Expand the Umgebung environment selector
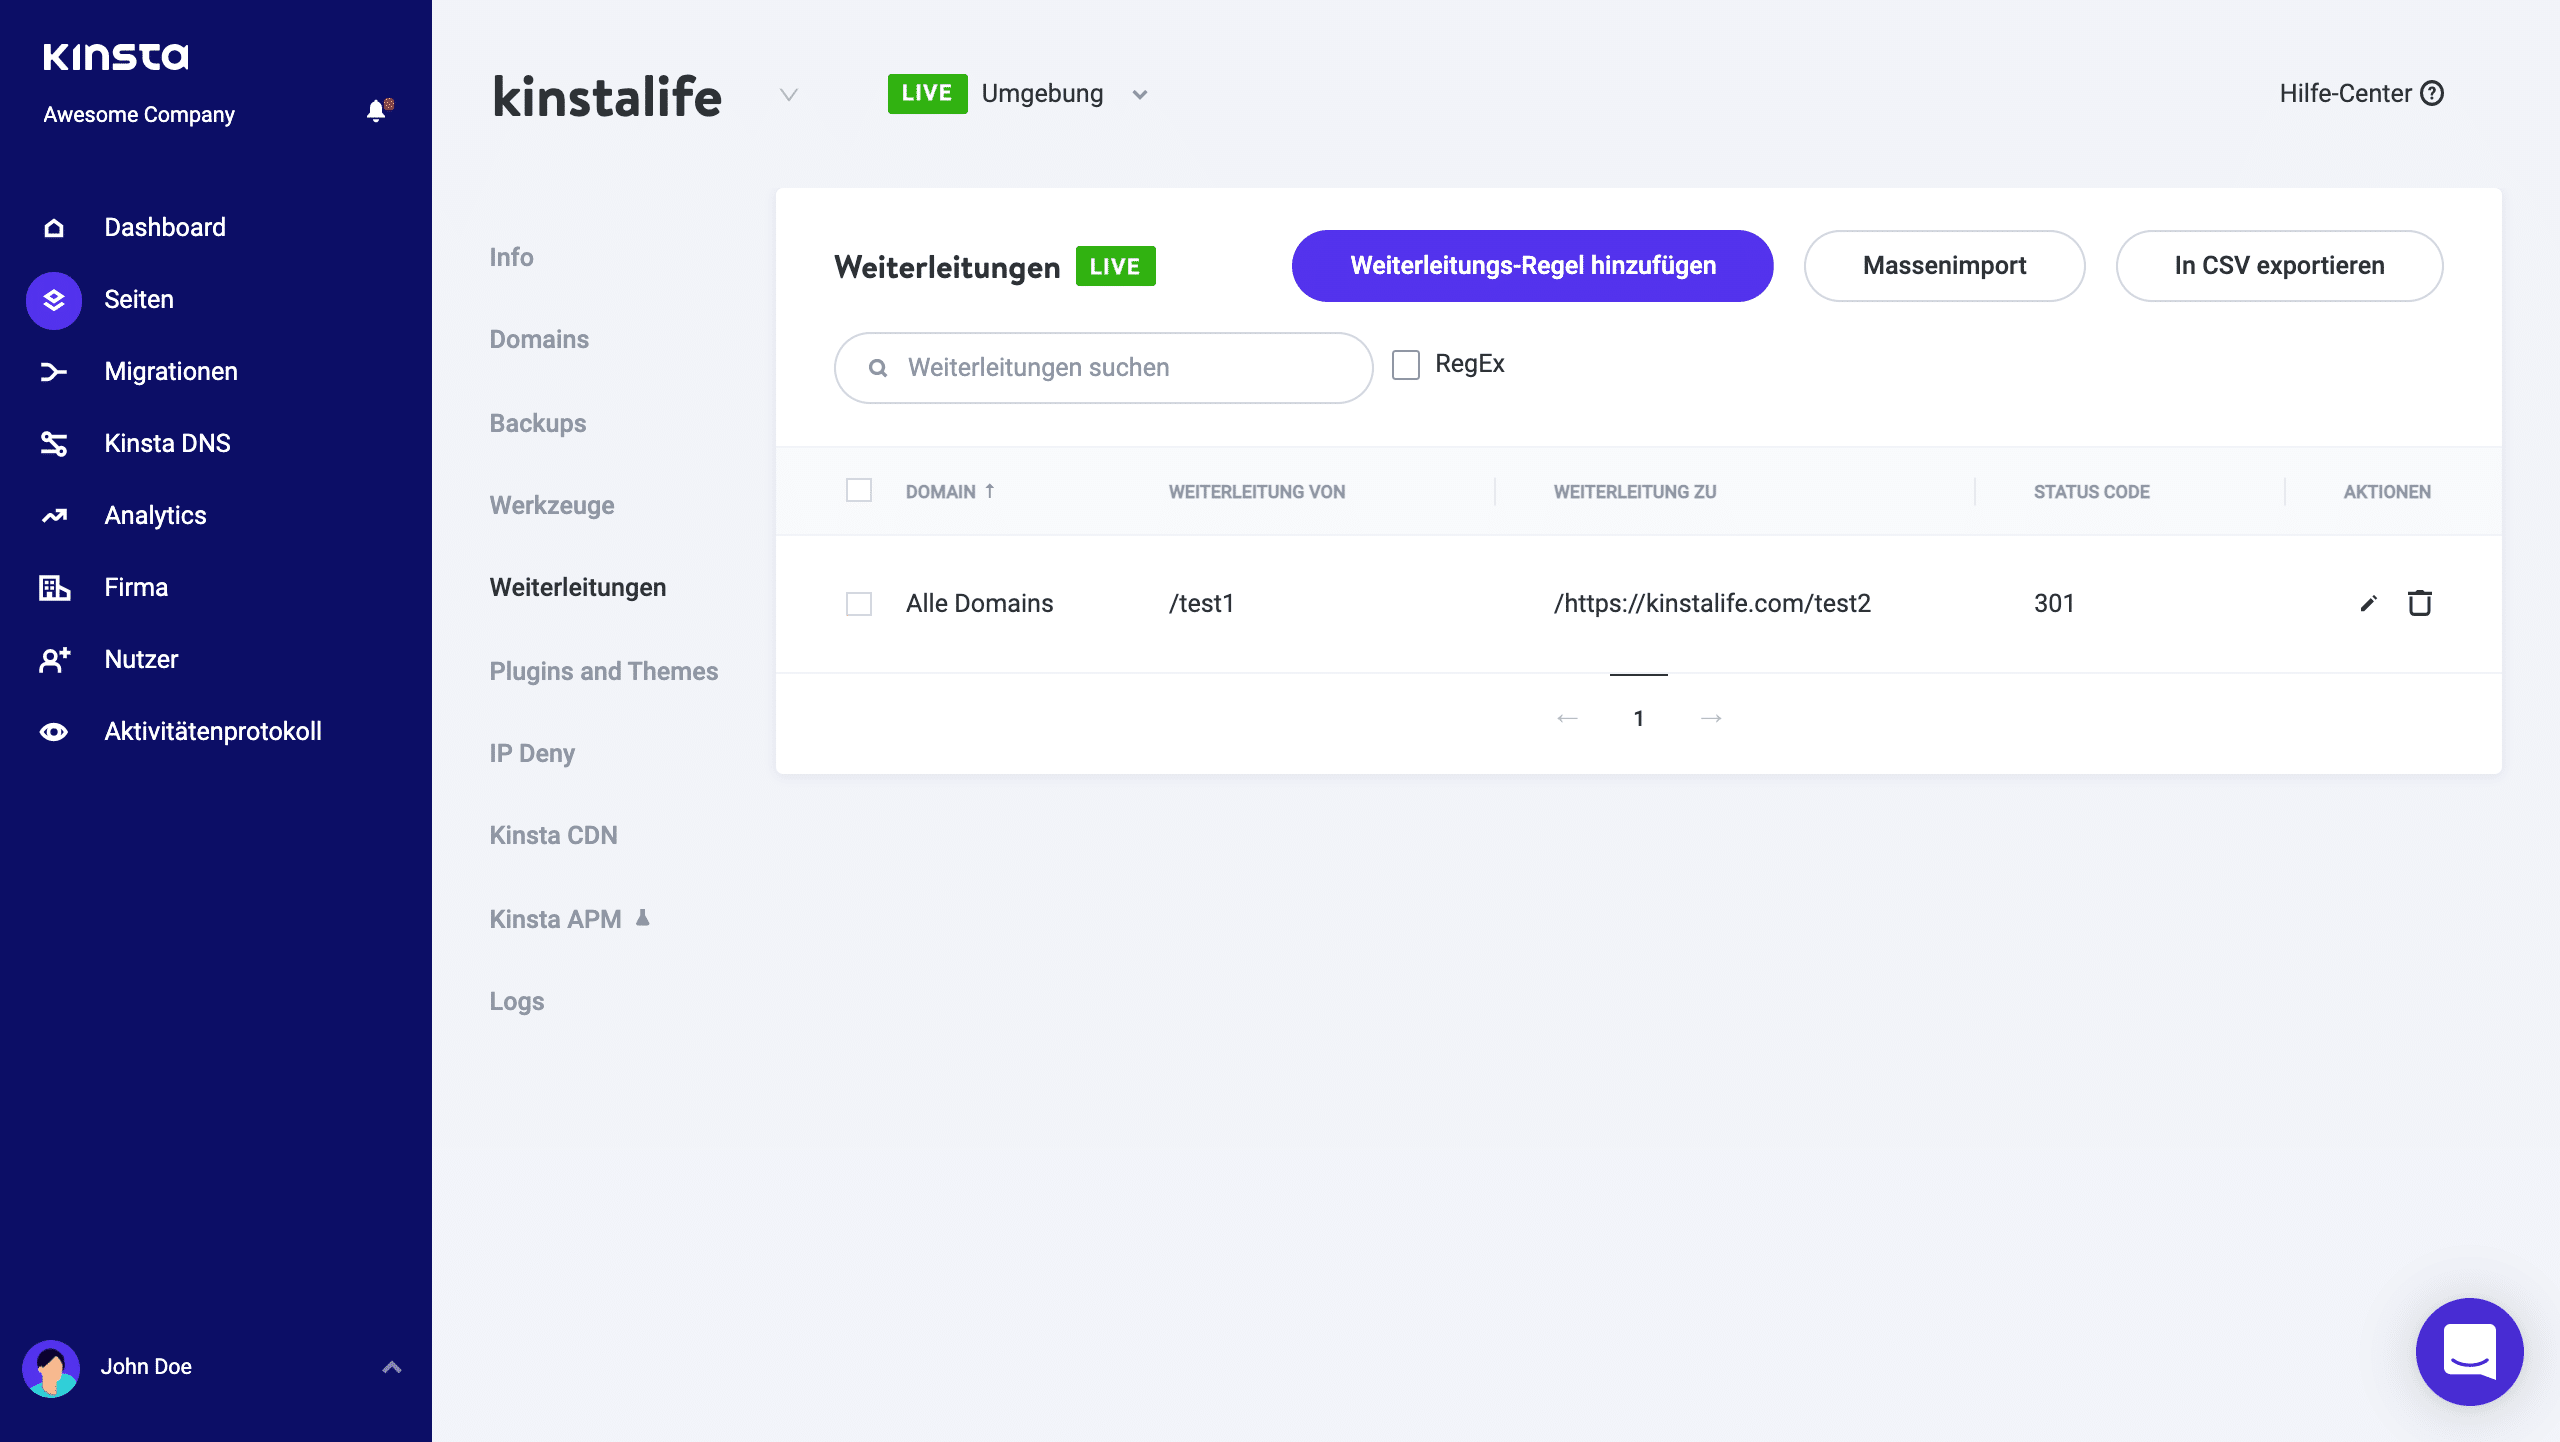This screenshot has width=2560, height=1442. 1140,93
